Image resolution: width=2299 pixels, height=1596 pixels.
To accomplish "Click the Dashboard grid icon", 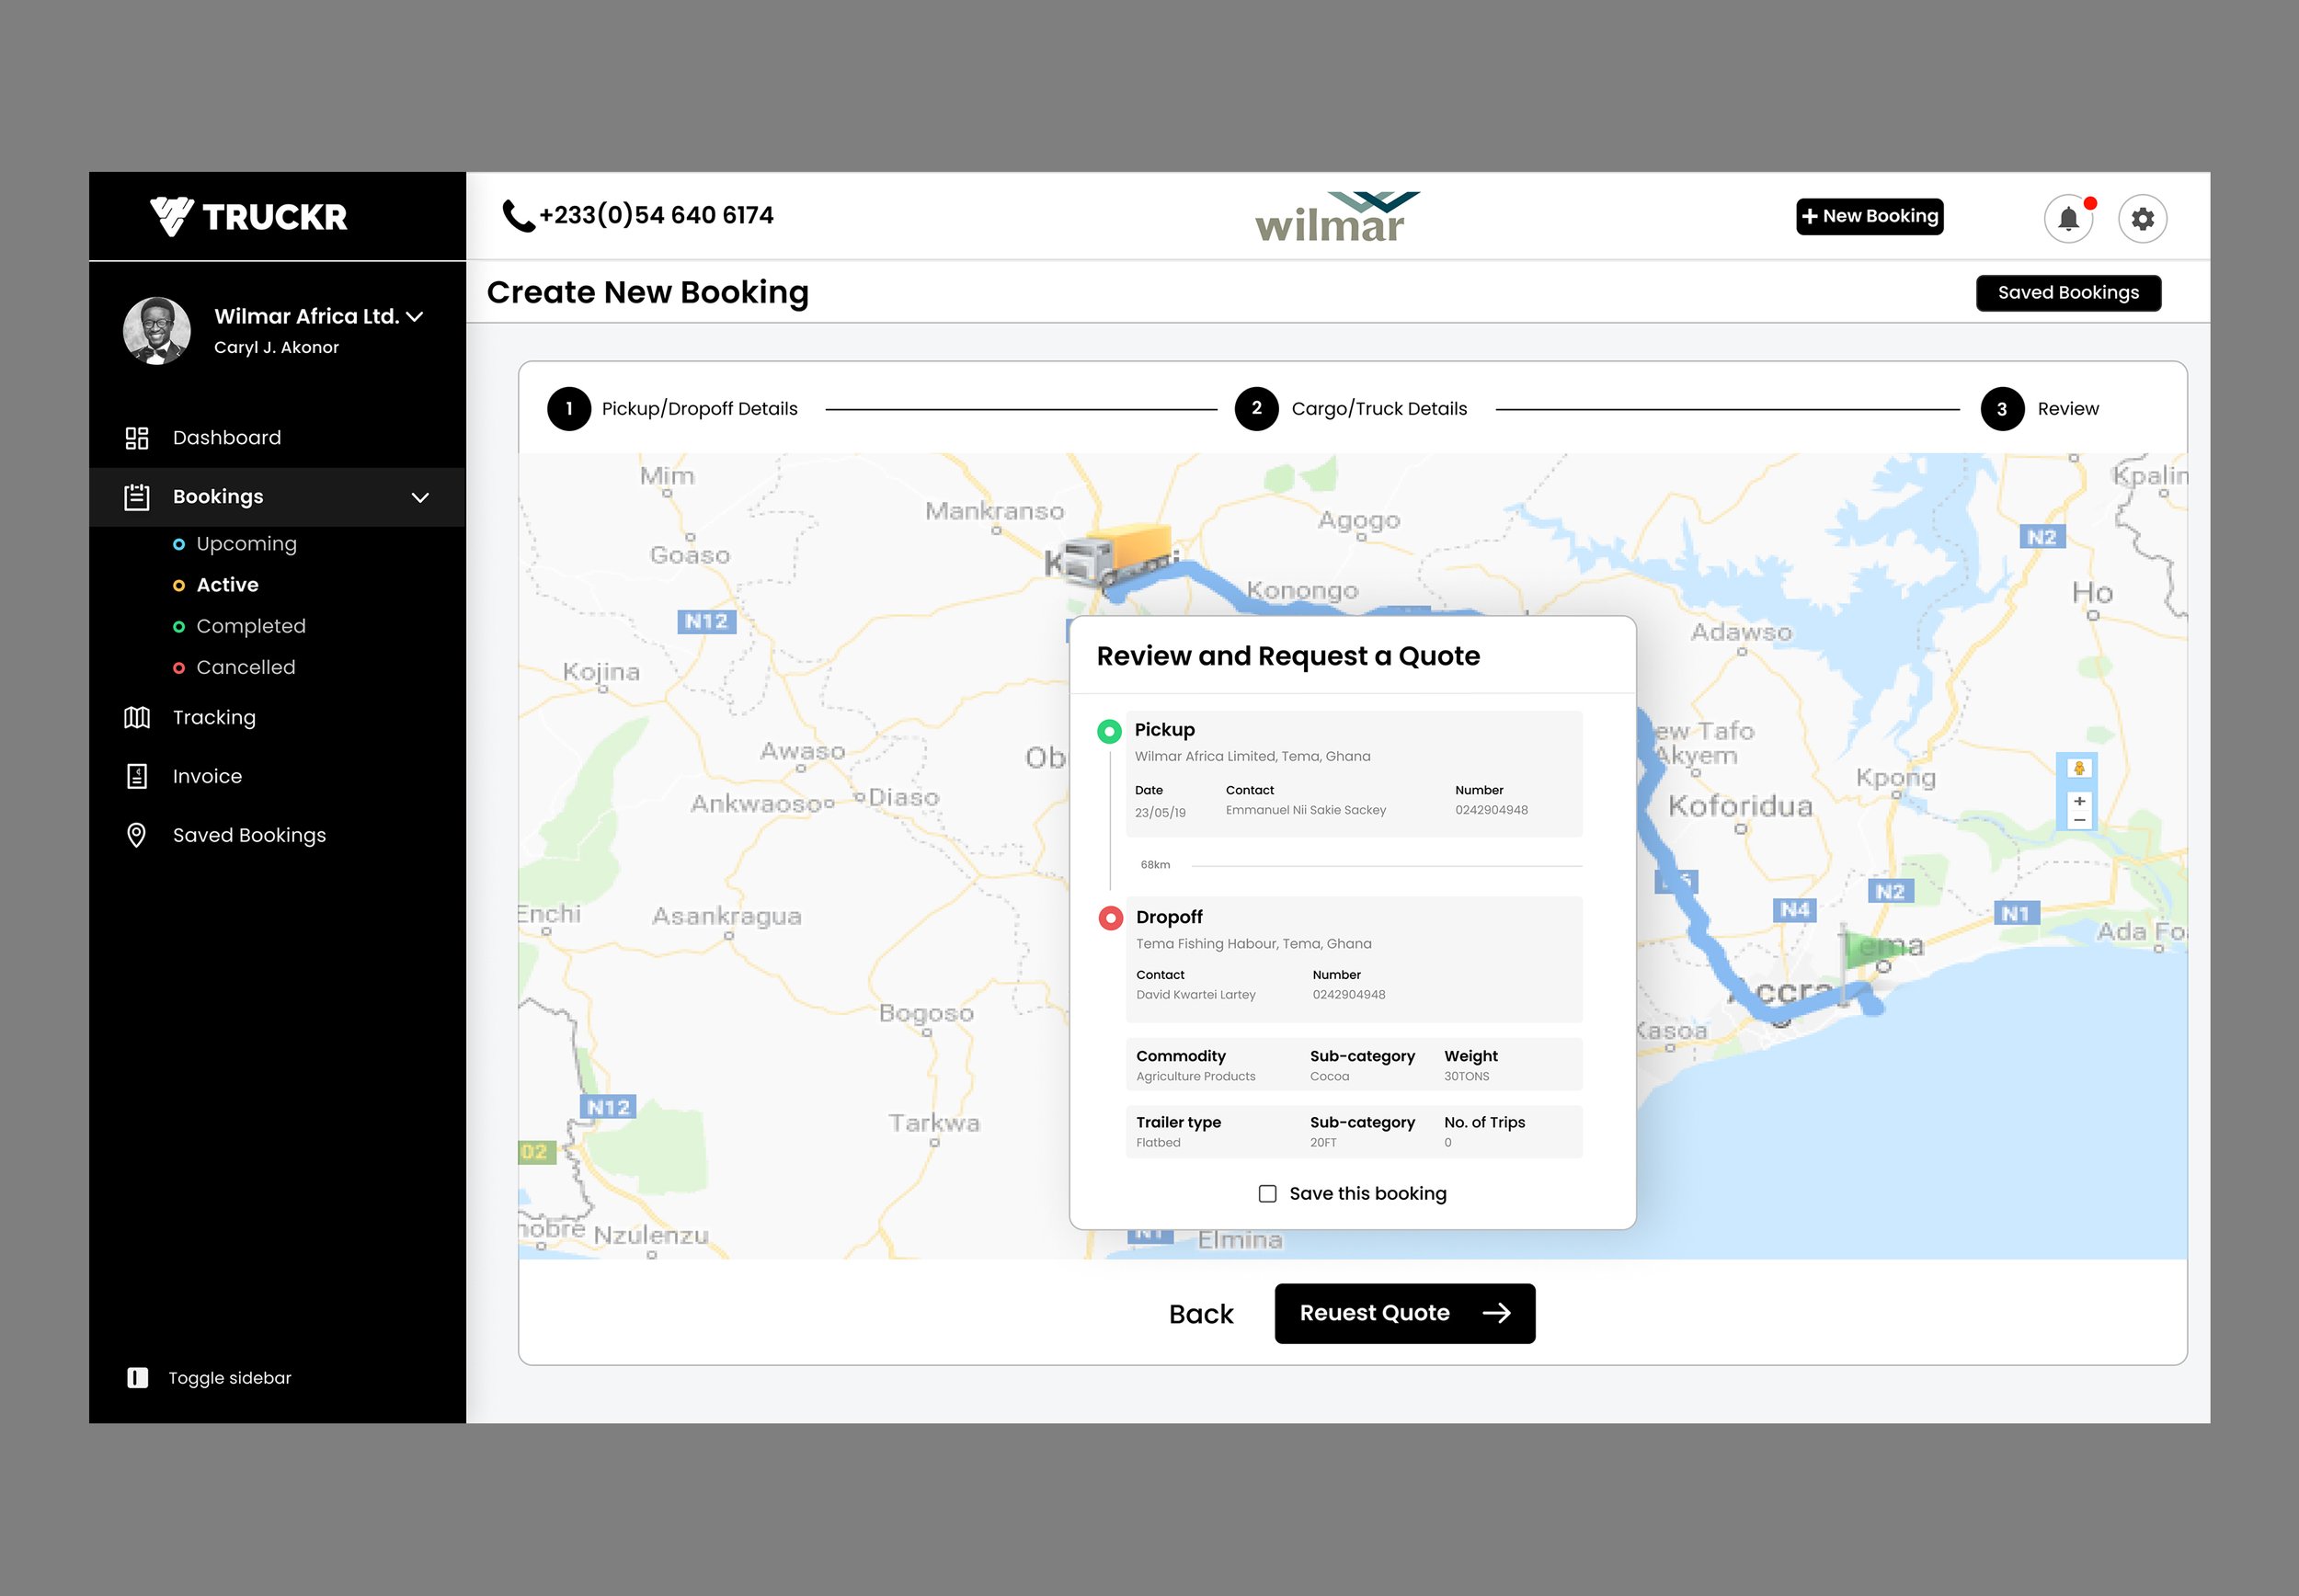I will pyautogui.click(x=137, y=438).
